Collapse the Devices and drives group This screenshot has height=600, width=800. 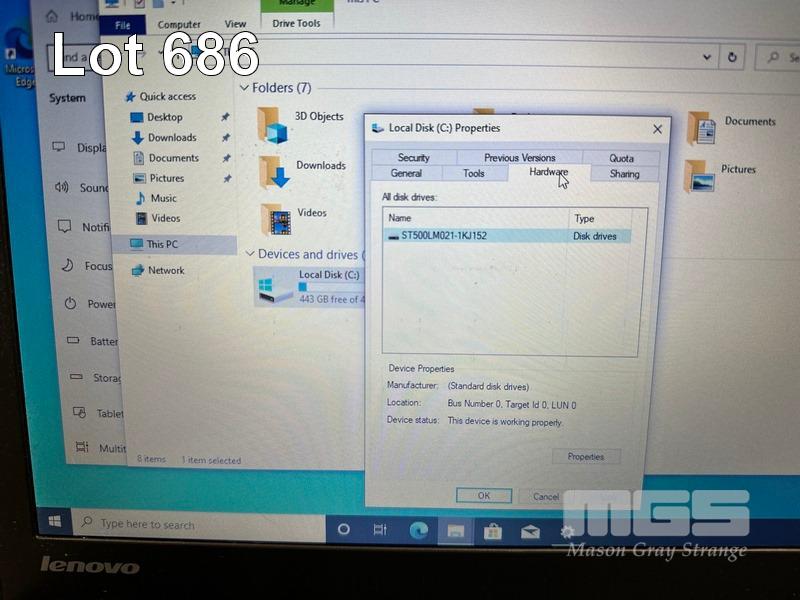click(250, 254)
